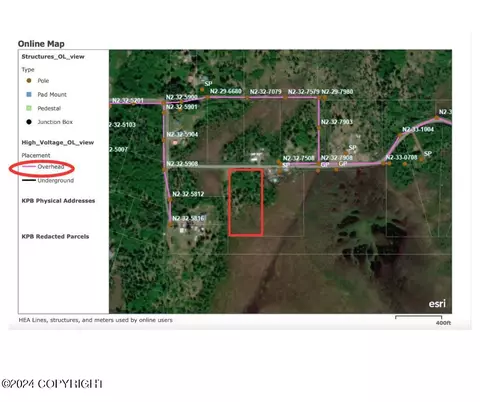Screen dimensions: 480x402
Task: Click map label N2-32-5900
Action: pyautogui.click(x=182, y=97)
